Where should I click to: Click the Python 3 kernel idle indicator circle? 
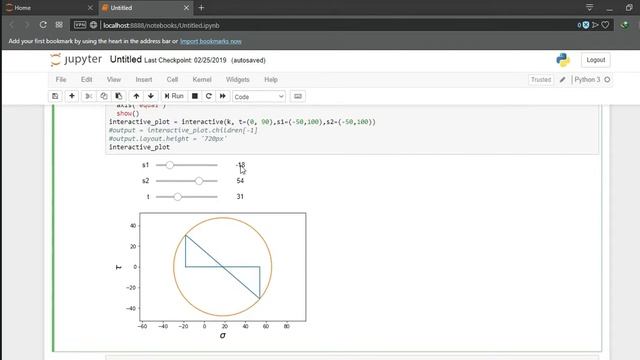click(607, 80)
